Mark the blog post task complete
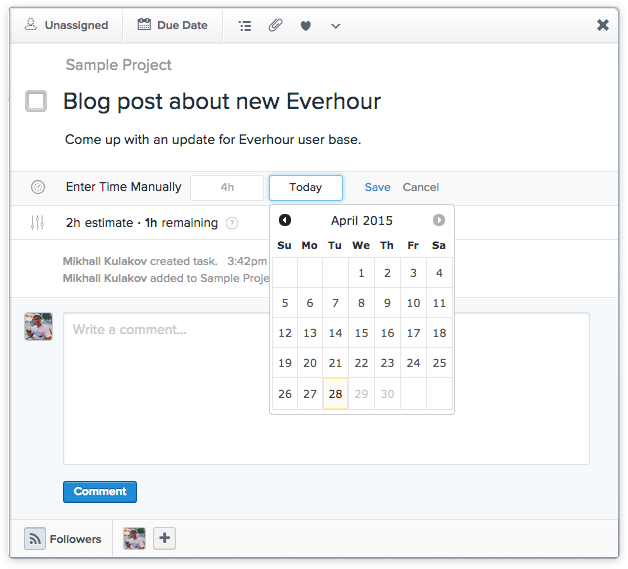 (x=36, y=101)
